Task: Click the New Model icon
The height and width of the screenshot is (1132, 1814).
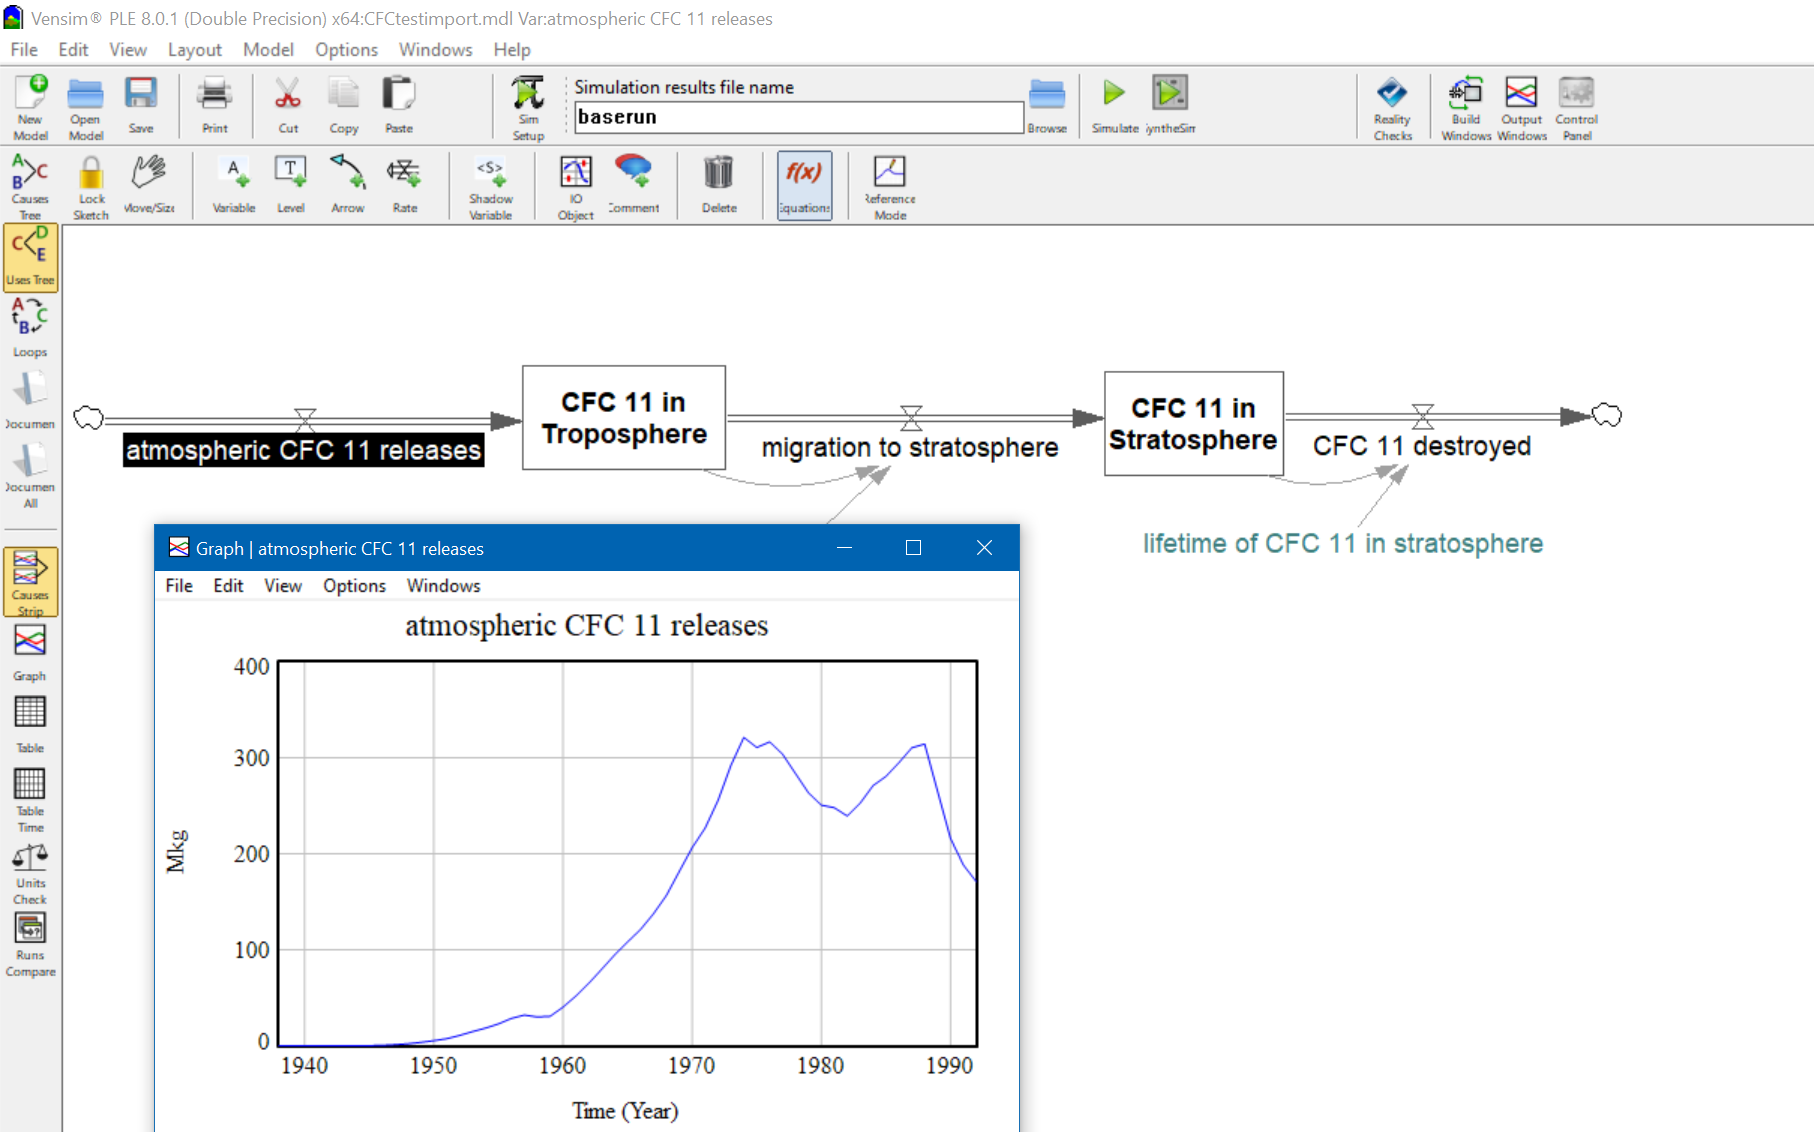Action: (31, 107)
